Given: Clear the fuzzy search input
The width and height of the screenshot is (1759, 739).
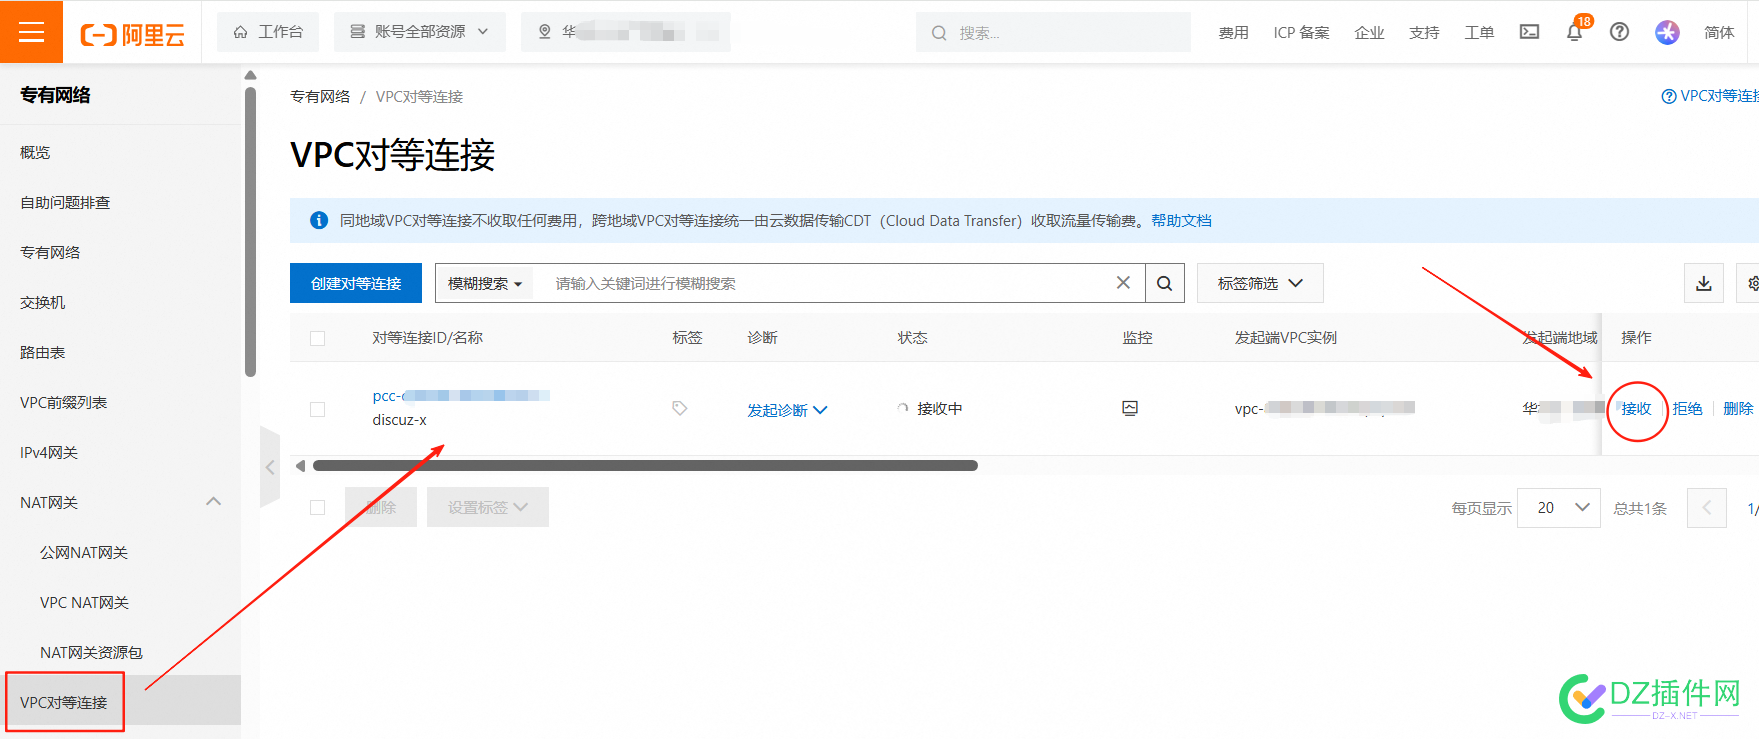Looking at the screenshot, I should pos(1123,283).
